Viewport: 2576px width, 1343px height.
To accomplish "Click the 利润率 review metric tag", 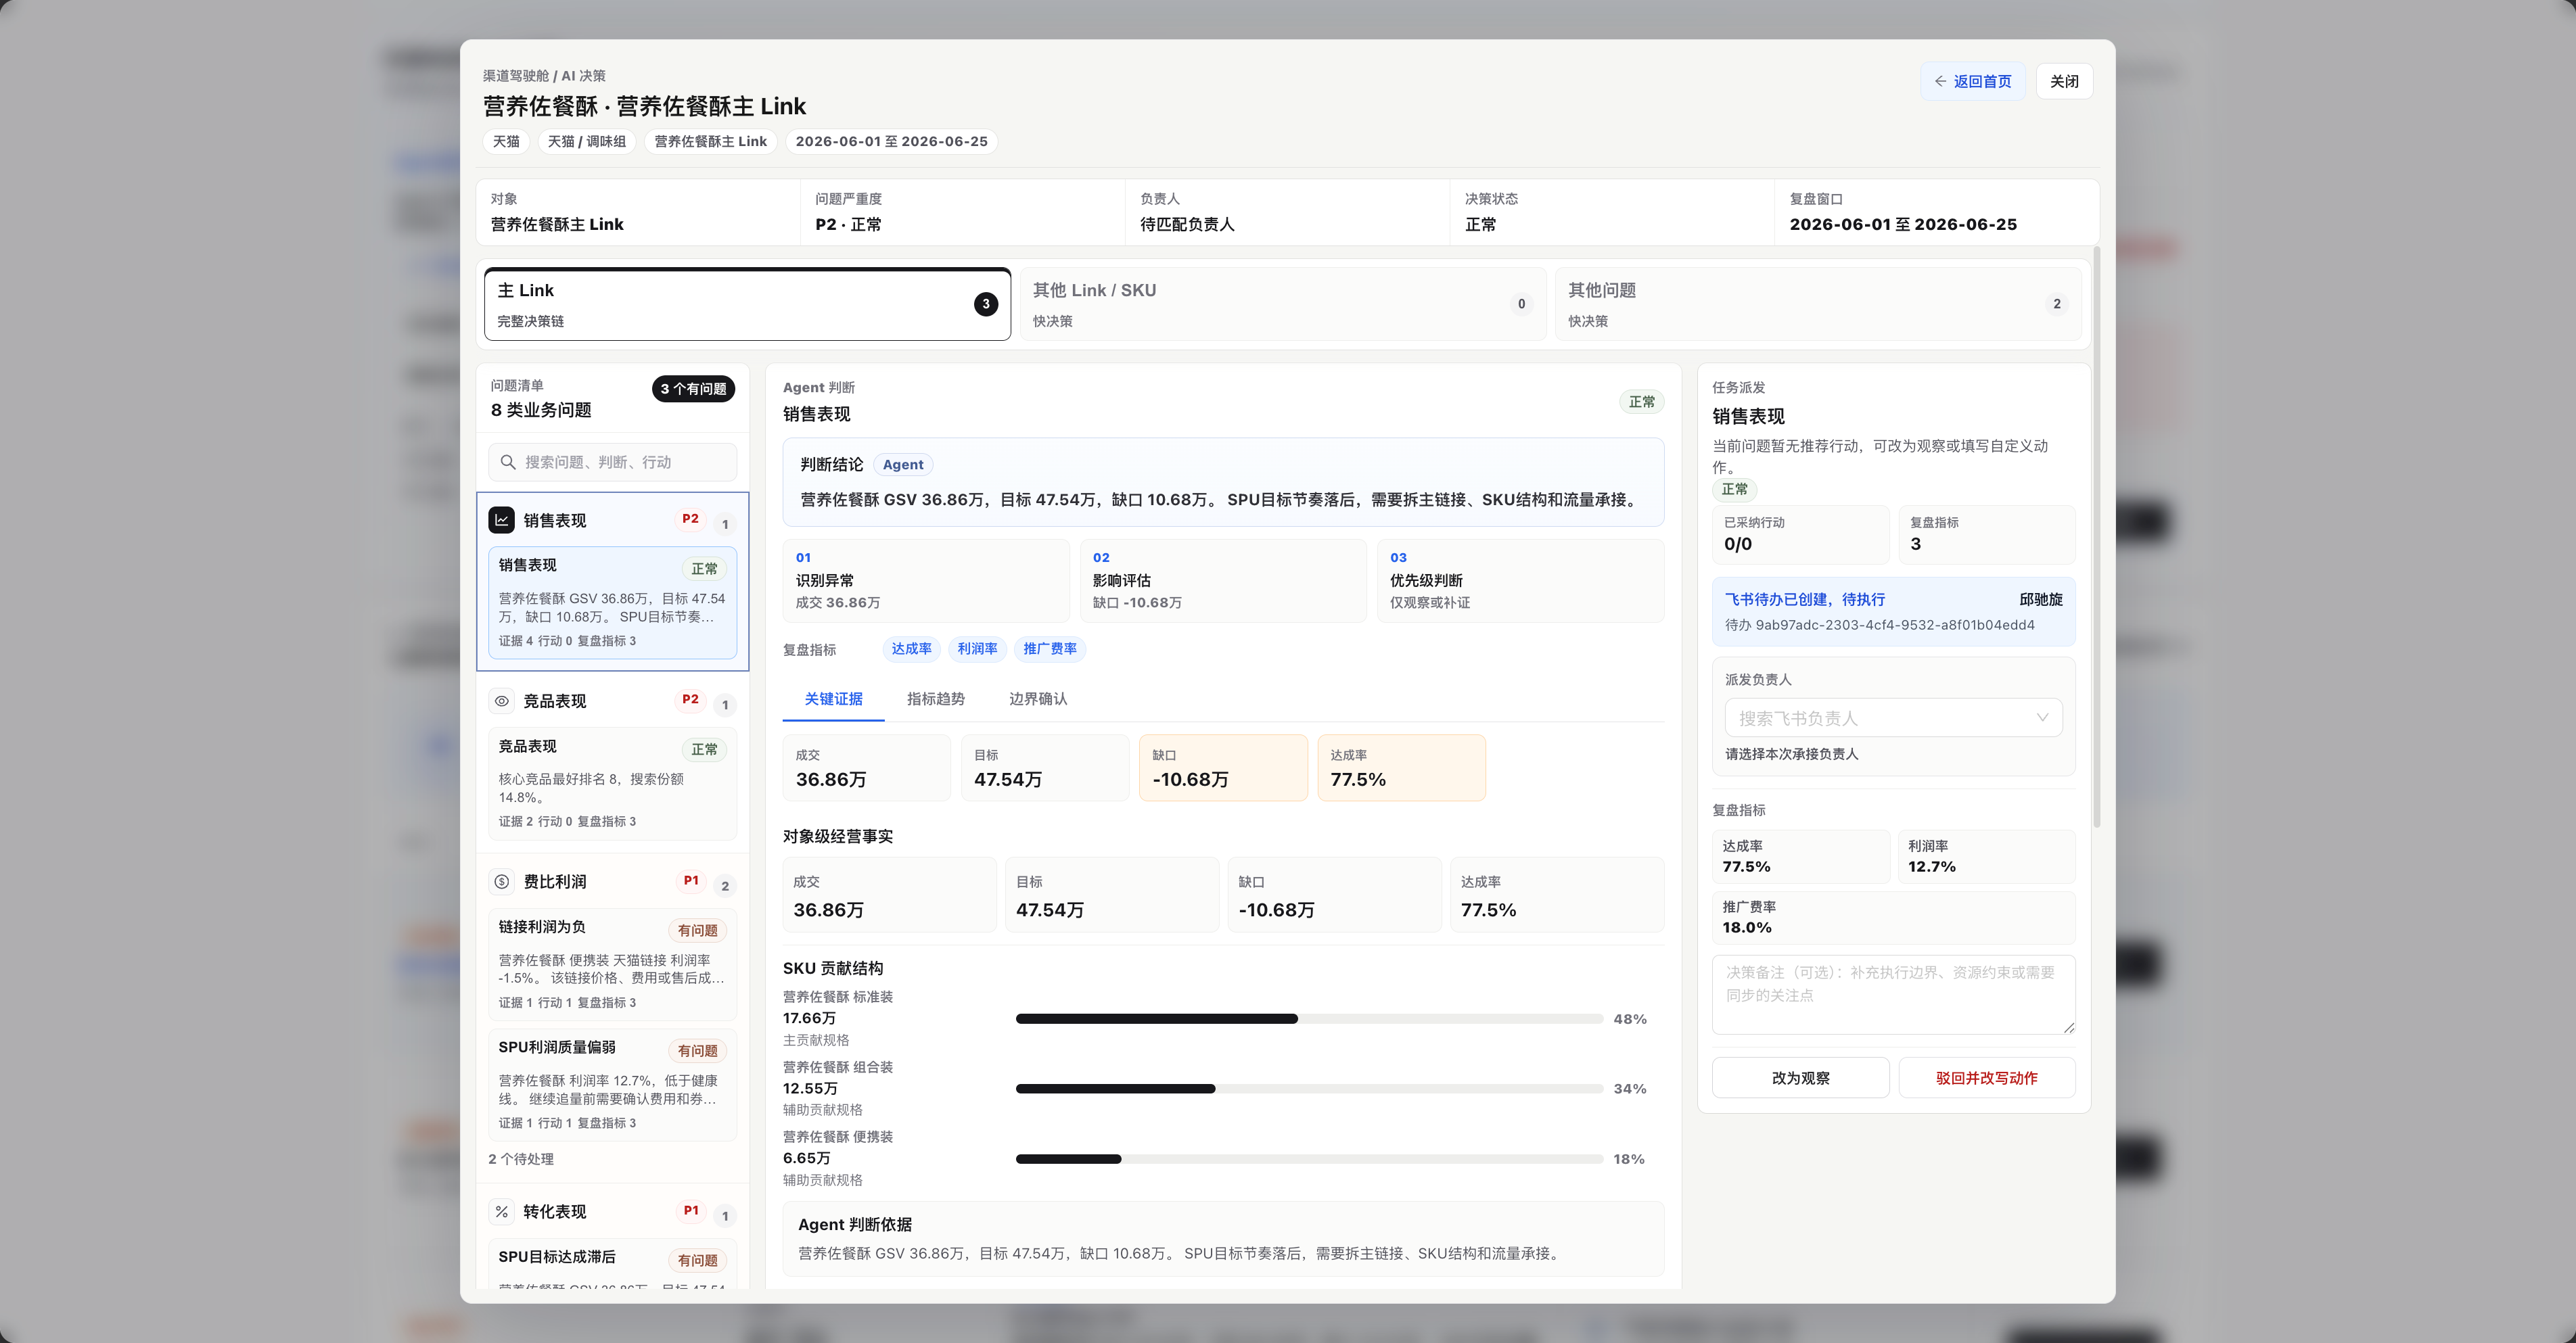I will [977, 649].
